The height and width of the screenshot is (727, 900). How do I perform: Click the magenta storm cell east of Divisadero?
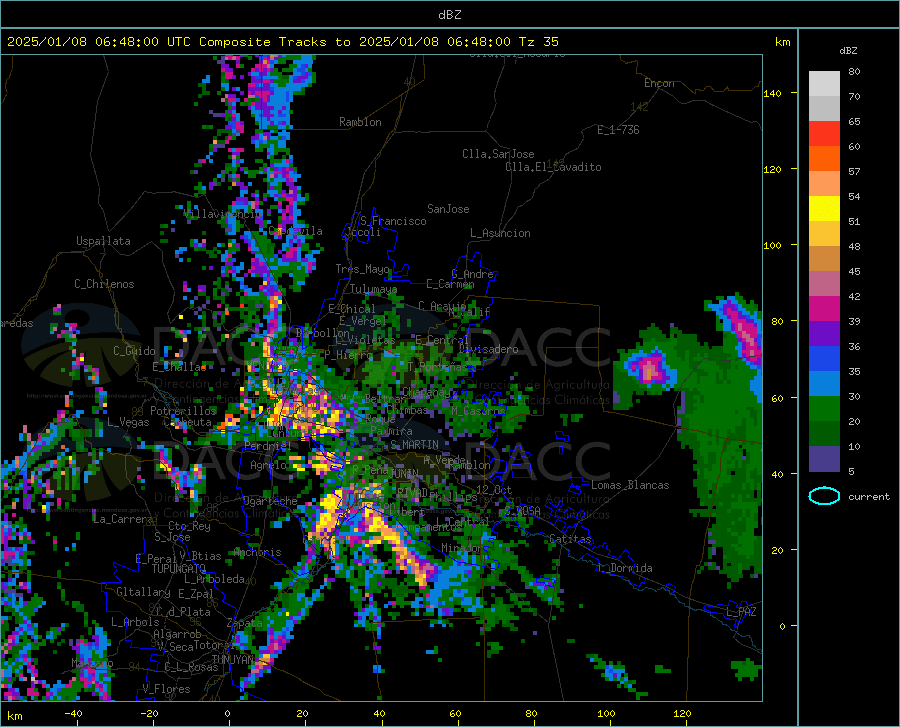coord(649,368)
